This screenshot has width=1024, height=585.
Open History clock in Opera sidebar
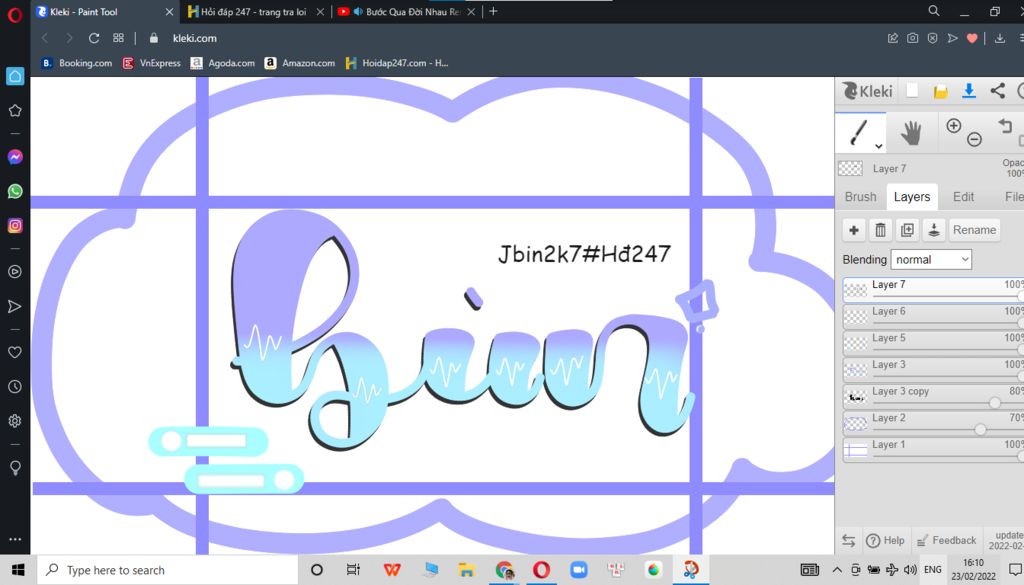click(15, 387)
